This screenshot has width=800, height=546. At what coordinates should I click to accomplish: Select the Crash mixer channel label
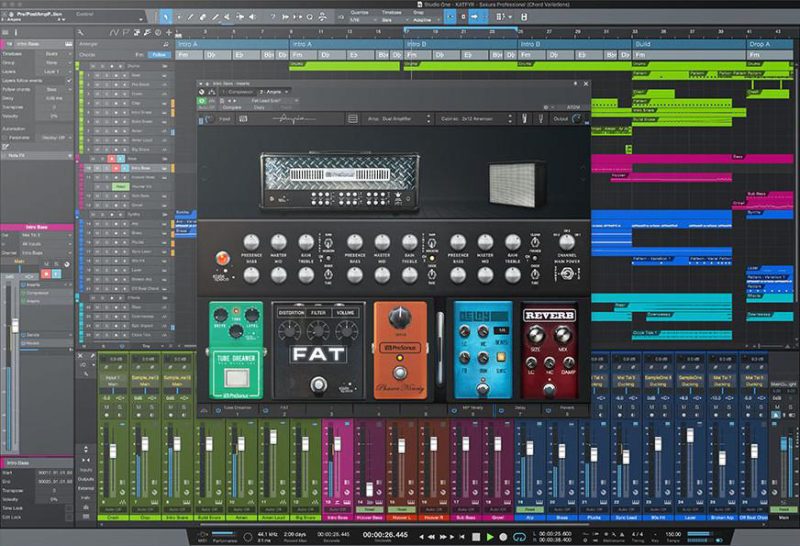(x=113, y=517)
